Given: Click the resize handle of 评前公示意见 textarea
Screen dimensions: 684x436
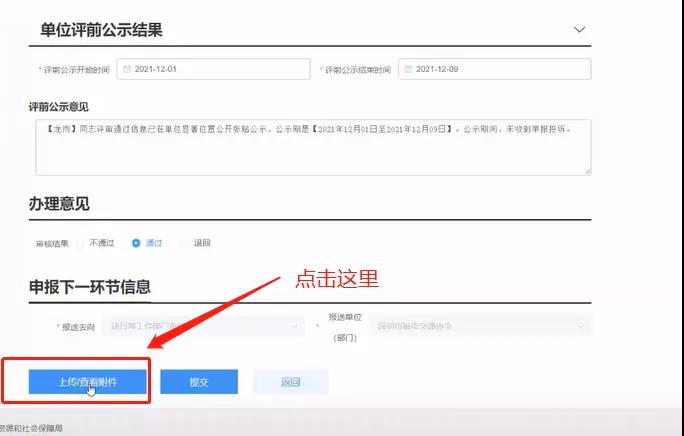Looking at the screenshot, I should (x=587, y=171).
